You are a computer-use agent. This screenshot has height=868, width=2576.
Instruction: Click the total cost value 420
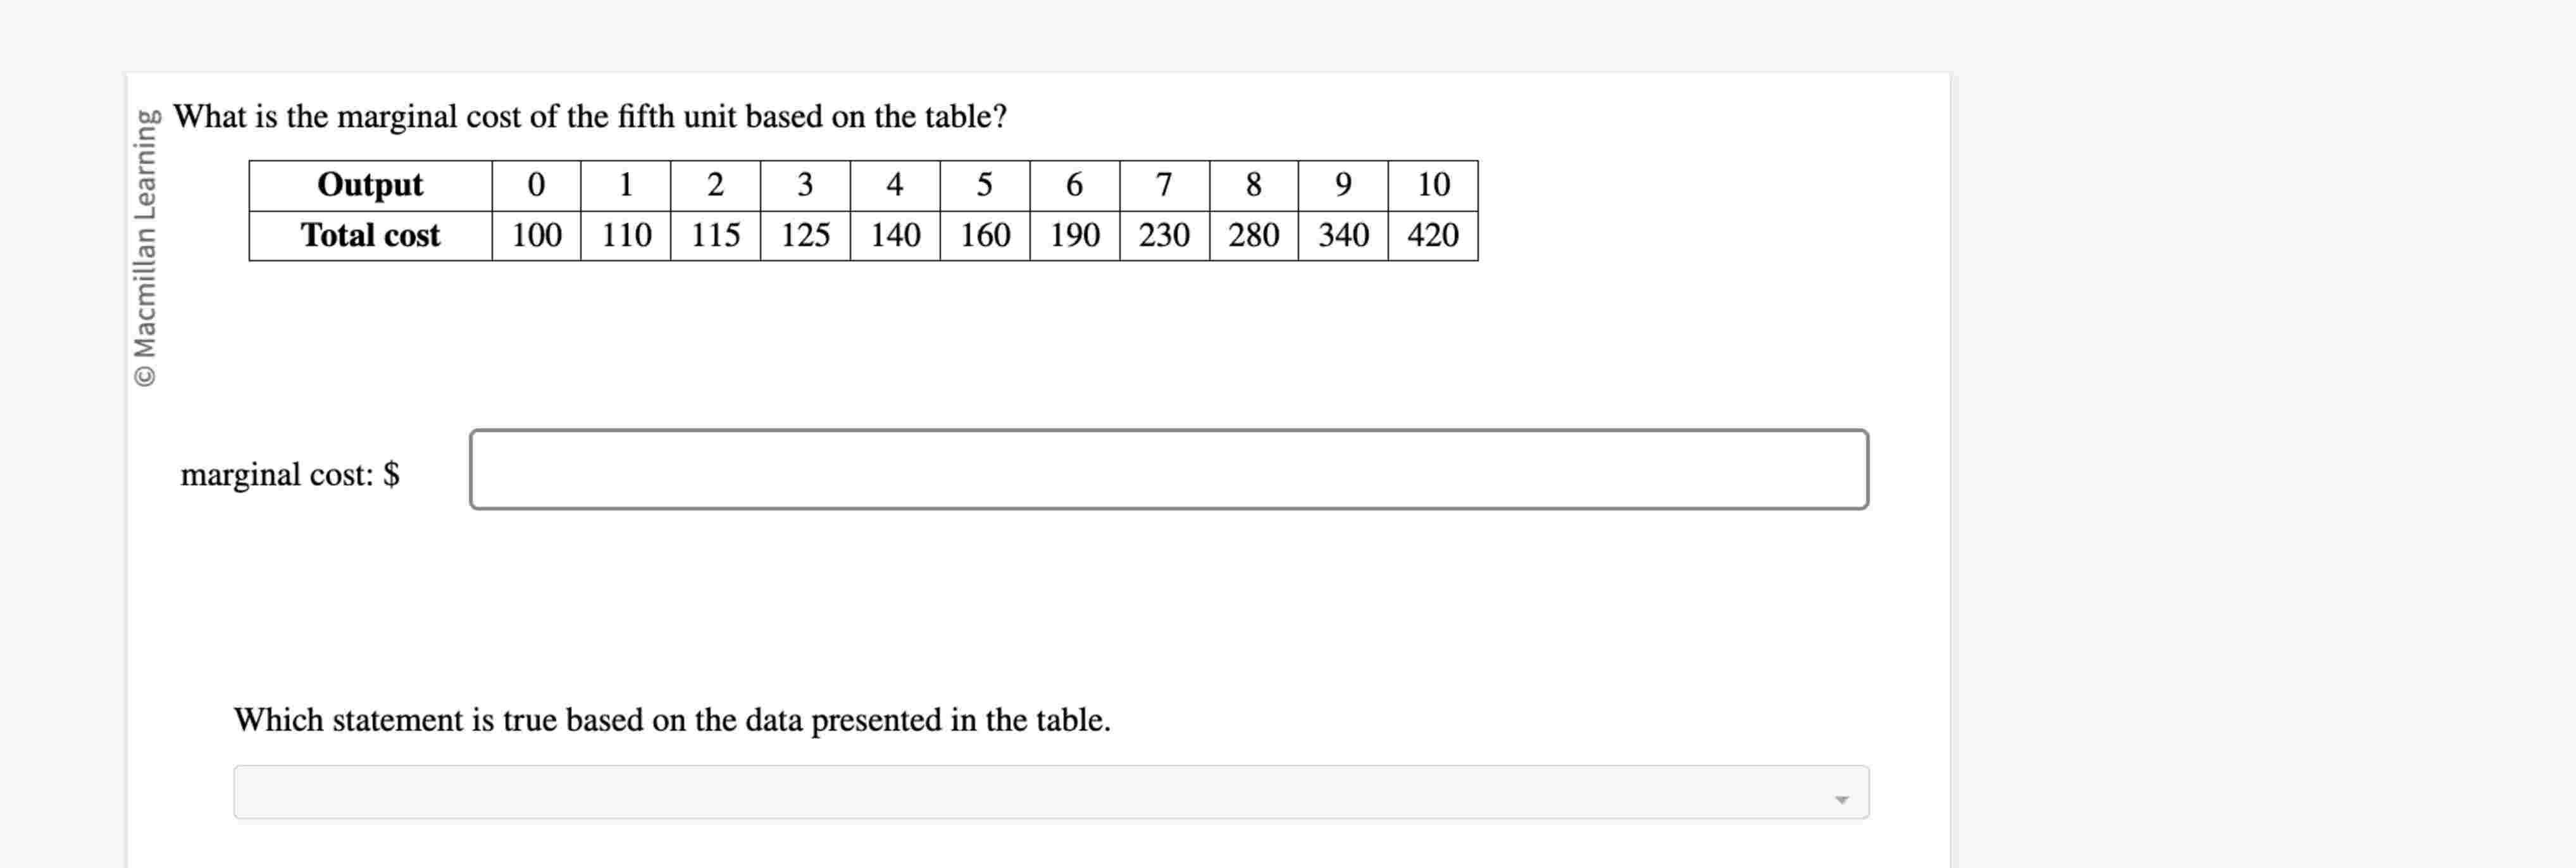(x=1434, y=235)
